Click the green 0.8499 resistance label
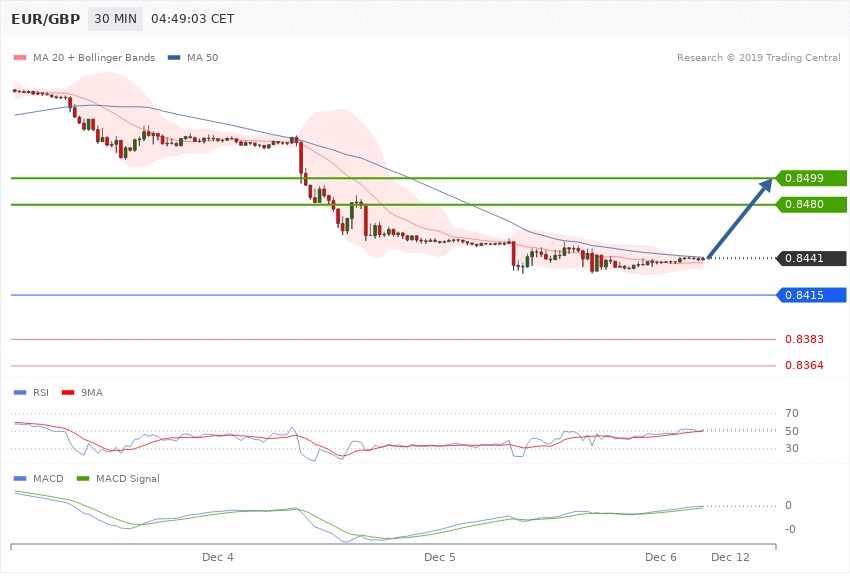 click(x=812, y=178)
